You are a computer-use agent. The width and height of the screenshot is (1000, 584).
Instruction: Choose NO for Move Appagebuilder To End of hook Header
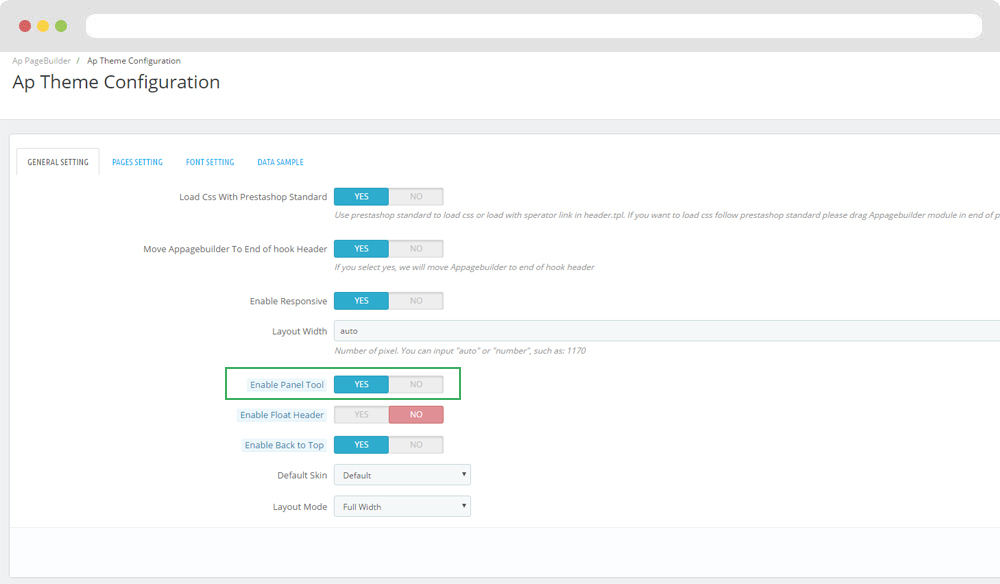click(416, 249)
